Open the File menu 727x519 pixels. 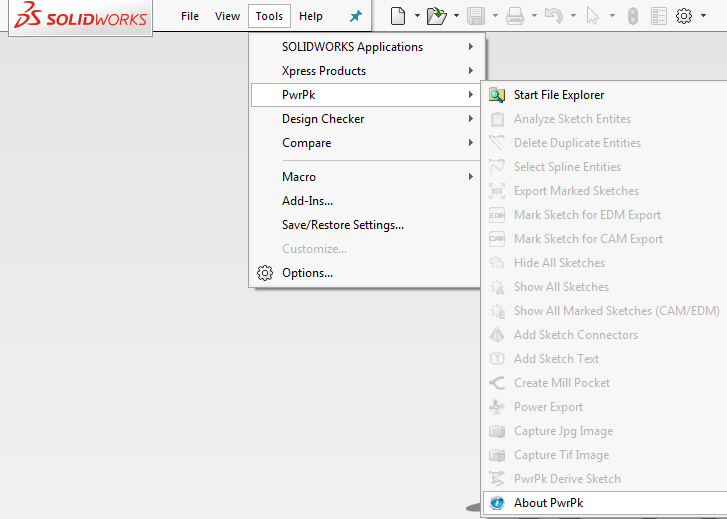[190, 16]
